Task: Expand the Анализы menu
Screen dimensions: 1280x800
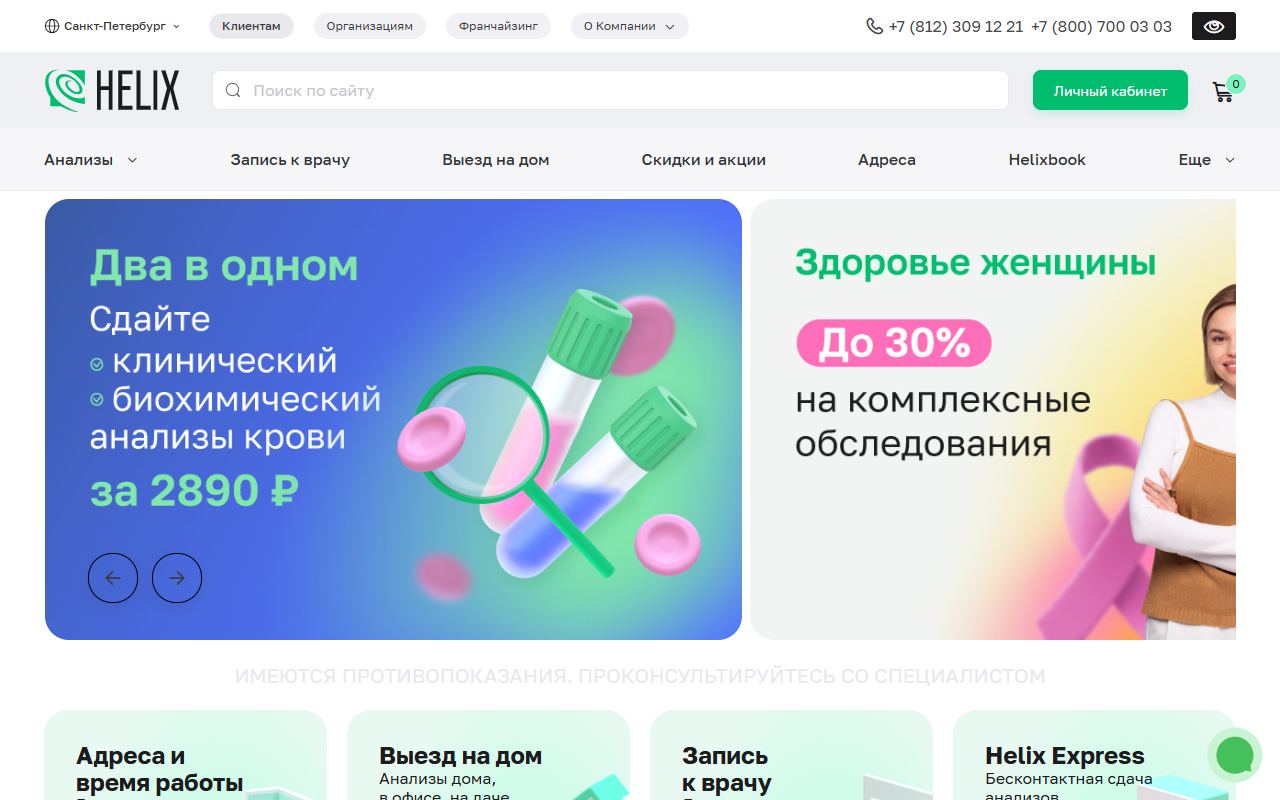Action: (91, 160)
